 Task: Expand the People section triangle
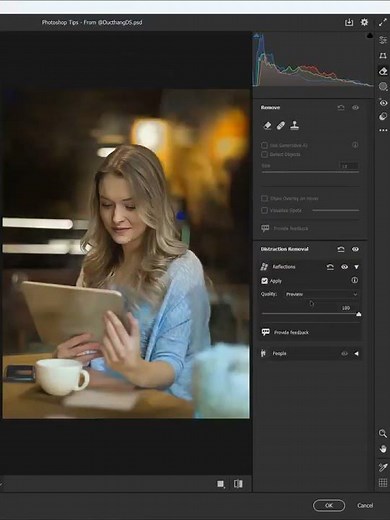[x=356, y=354]
